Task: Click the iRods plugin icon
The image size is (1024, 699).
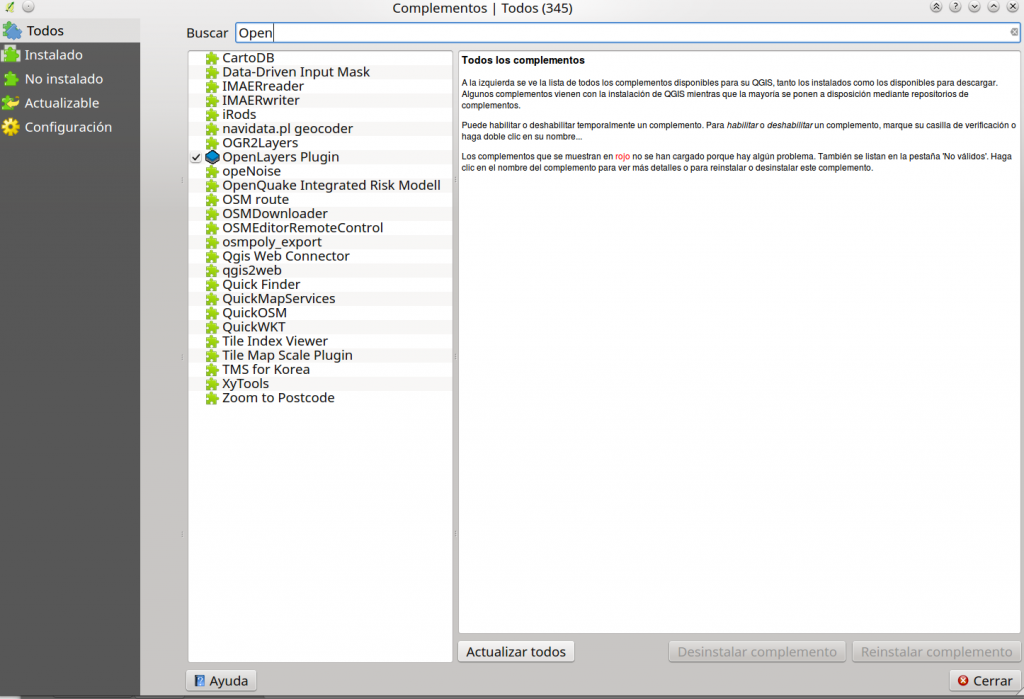Action: click(x=212, y=115)
